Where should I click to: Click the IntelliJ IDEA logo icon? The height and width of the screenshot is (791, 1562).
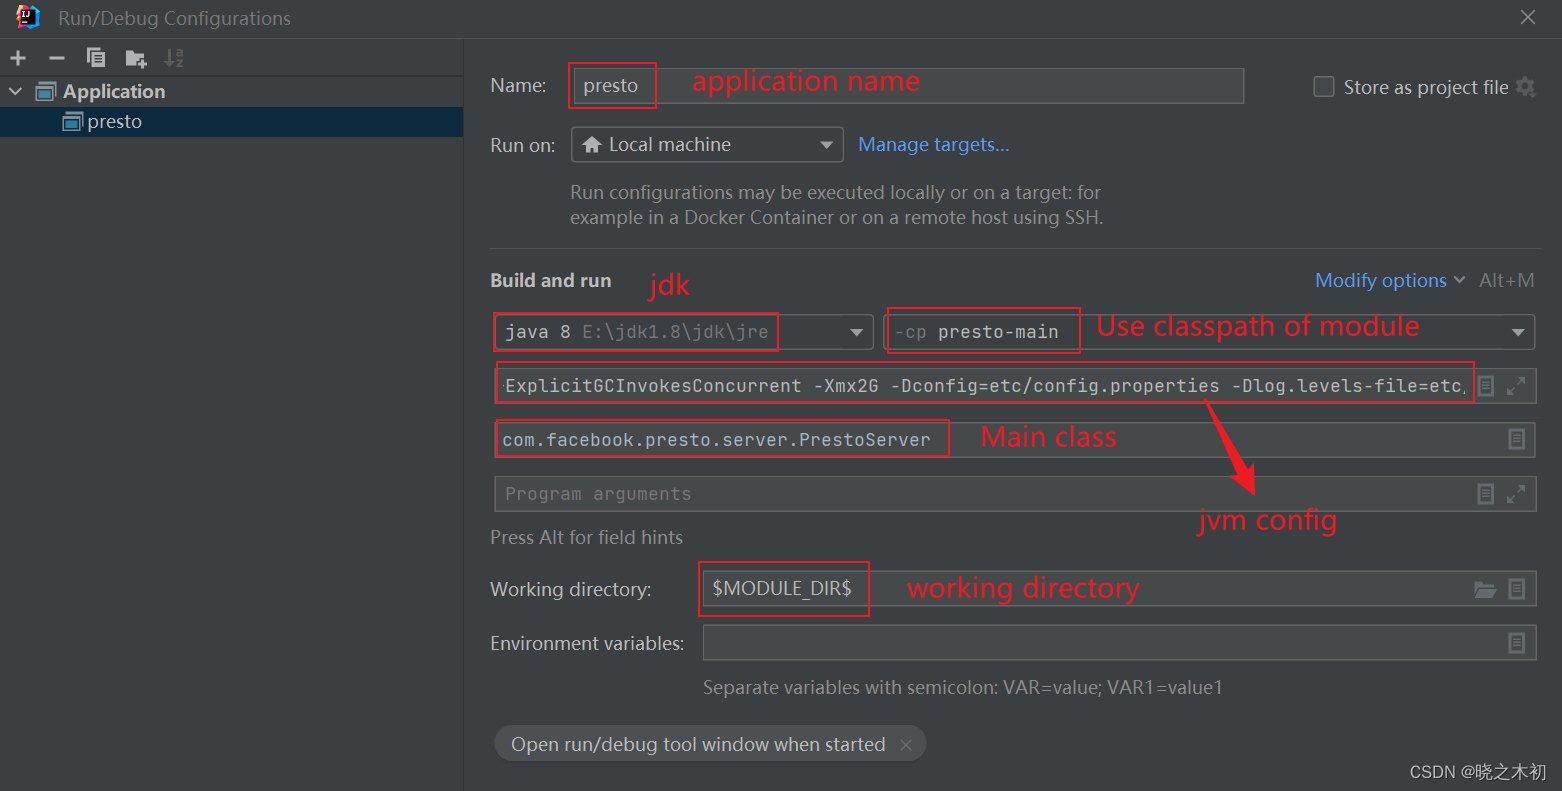[28, 17]
